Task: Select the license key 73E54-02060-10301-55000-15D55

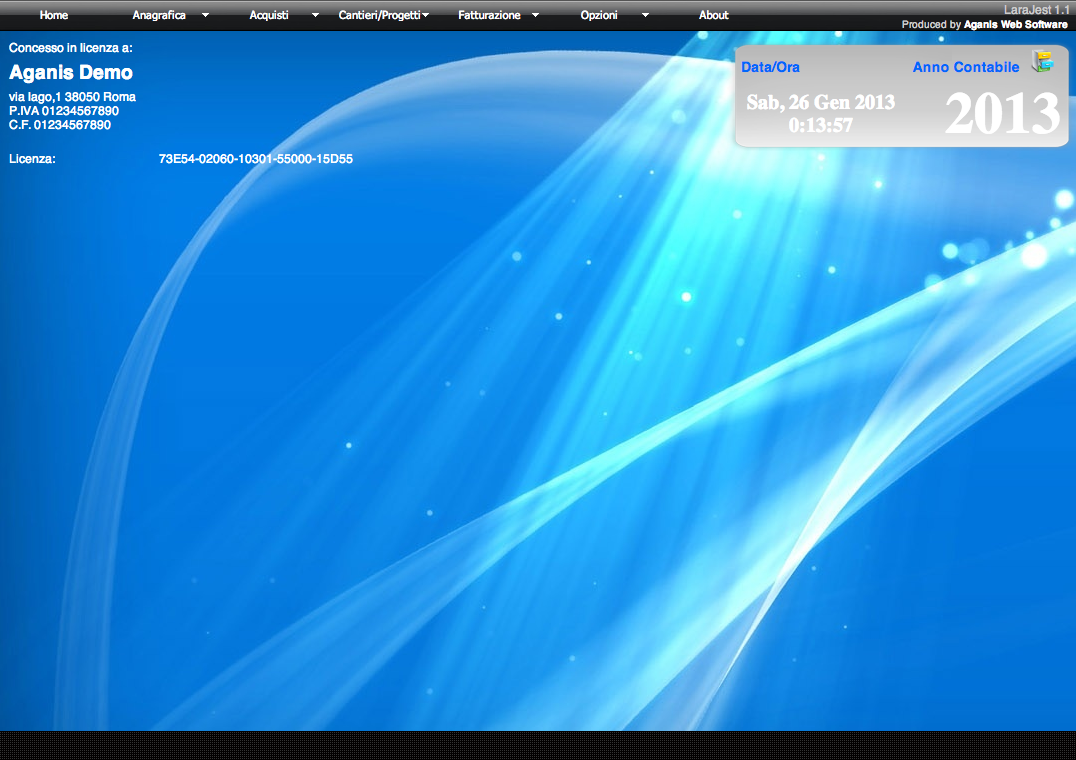Action: click(x=255, y=158)
